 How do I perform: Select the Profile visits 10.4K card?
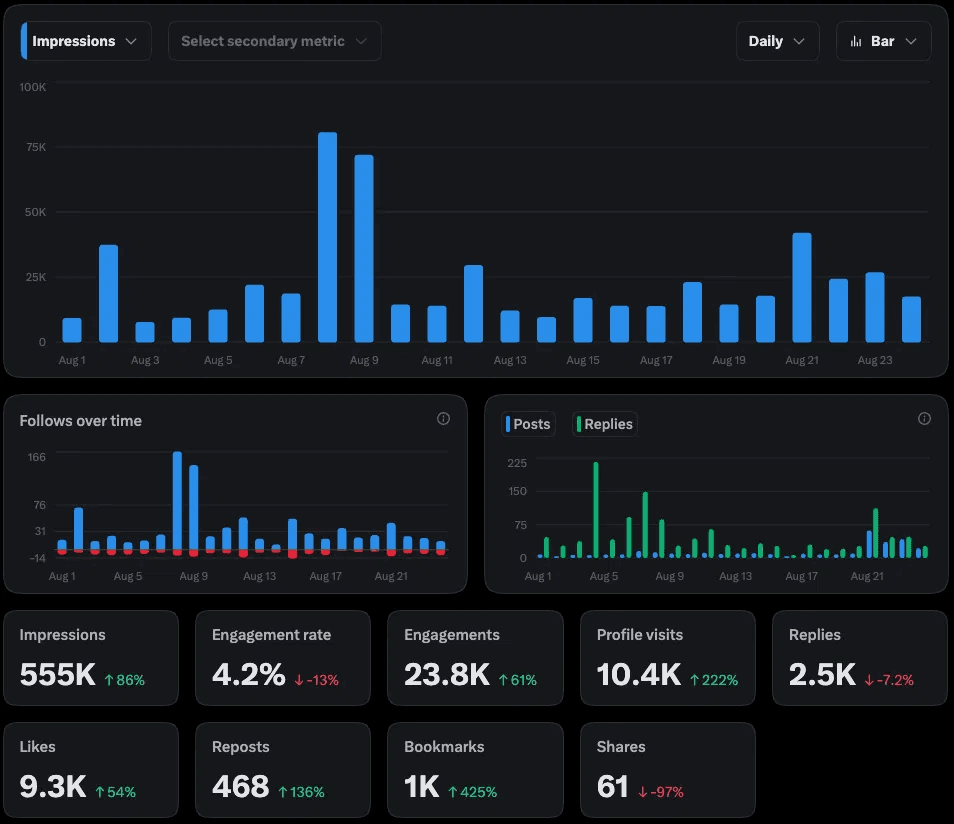(x=668, y=658)
